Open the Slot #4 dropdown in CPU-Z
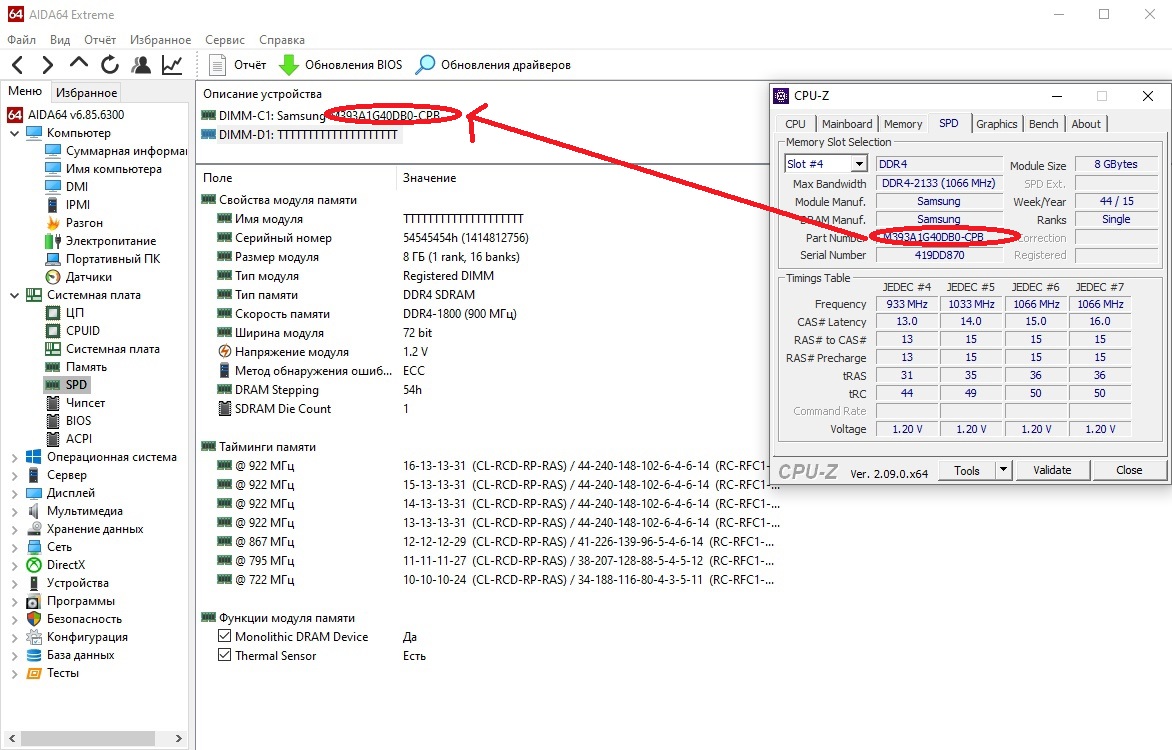1172x750 pixels. pyautogui.click(x=859, y=164)
